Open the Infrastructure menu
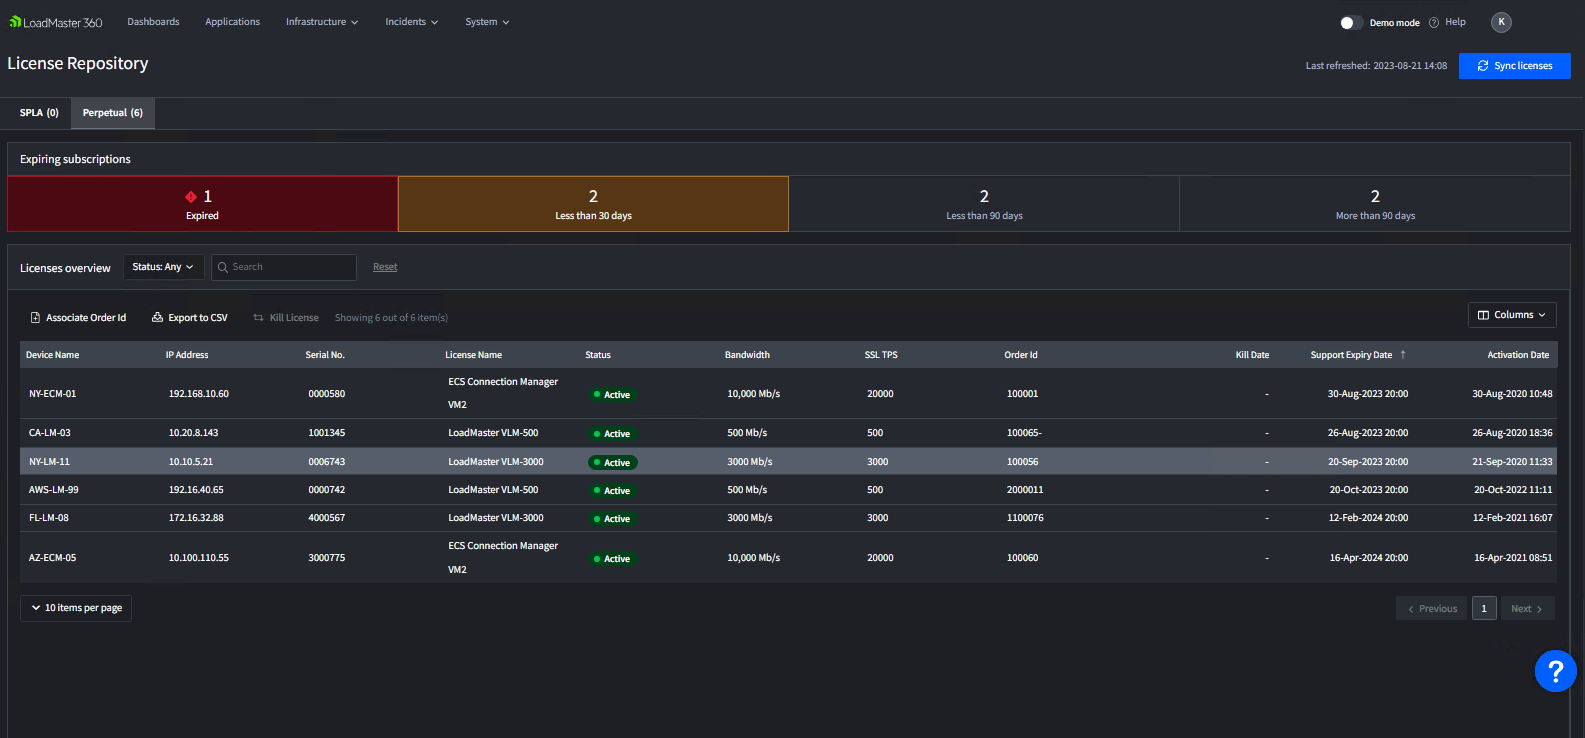This screenshot has height=738, width=1585. point(321,22)
